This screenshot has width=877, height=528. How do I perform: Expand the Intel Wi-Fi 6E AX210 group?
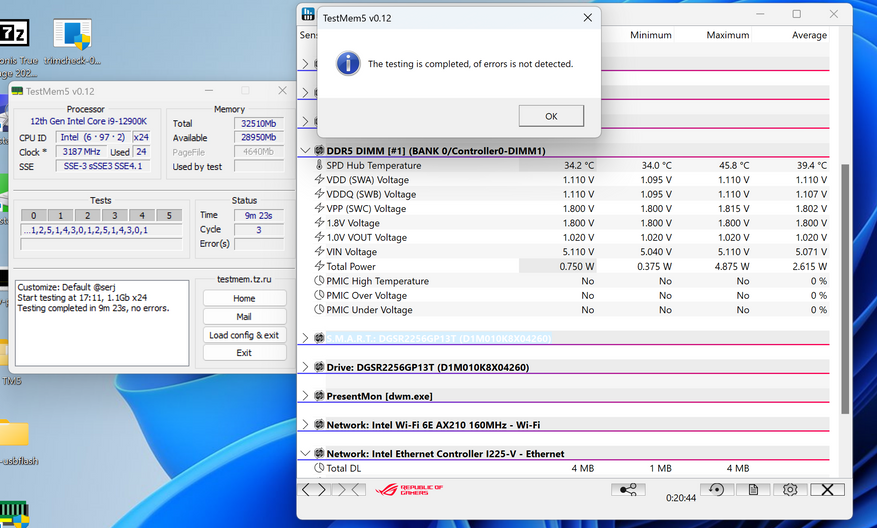coord(306,425)
